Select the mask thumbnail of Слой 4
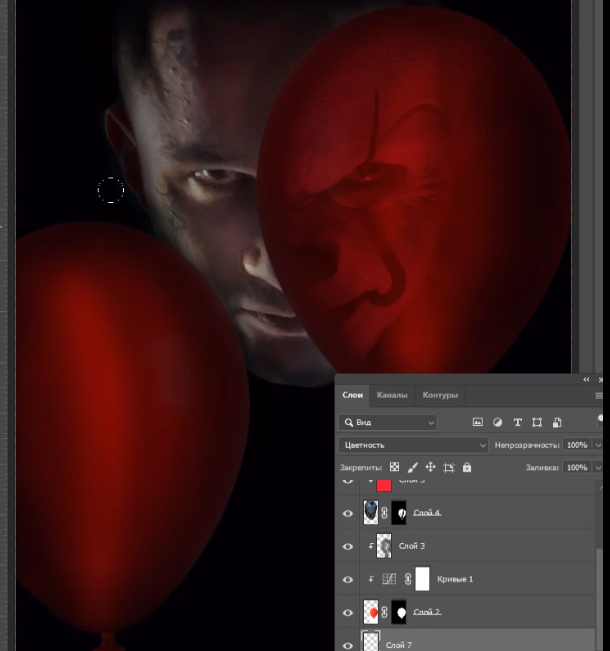This screenshot has width=610, height=651. pyautogui.click(x=399, y=512)
